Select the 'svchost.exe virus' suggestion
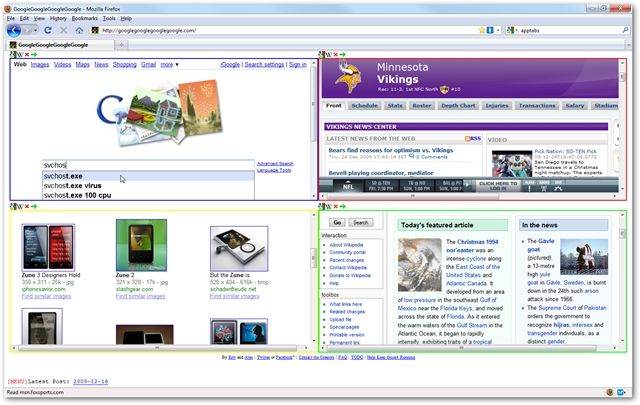Viewport: 640px width, 405px height. click(149, 186)
